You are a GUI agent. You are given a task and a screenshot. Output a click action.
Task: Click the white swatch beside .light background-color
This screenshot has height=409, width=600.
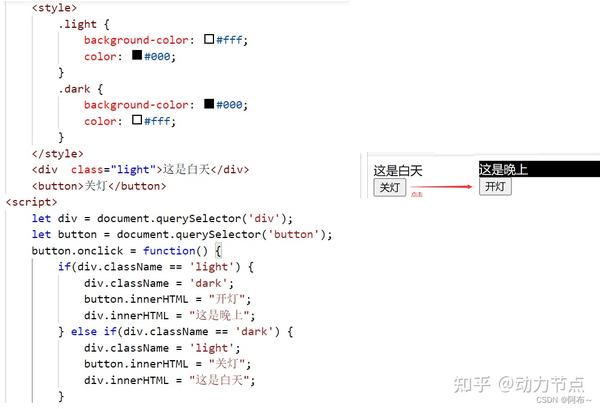[x=209, y=39]
